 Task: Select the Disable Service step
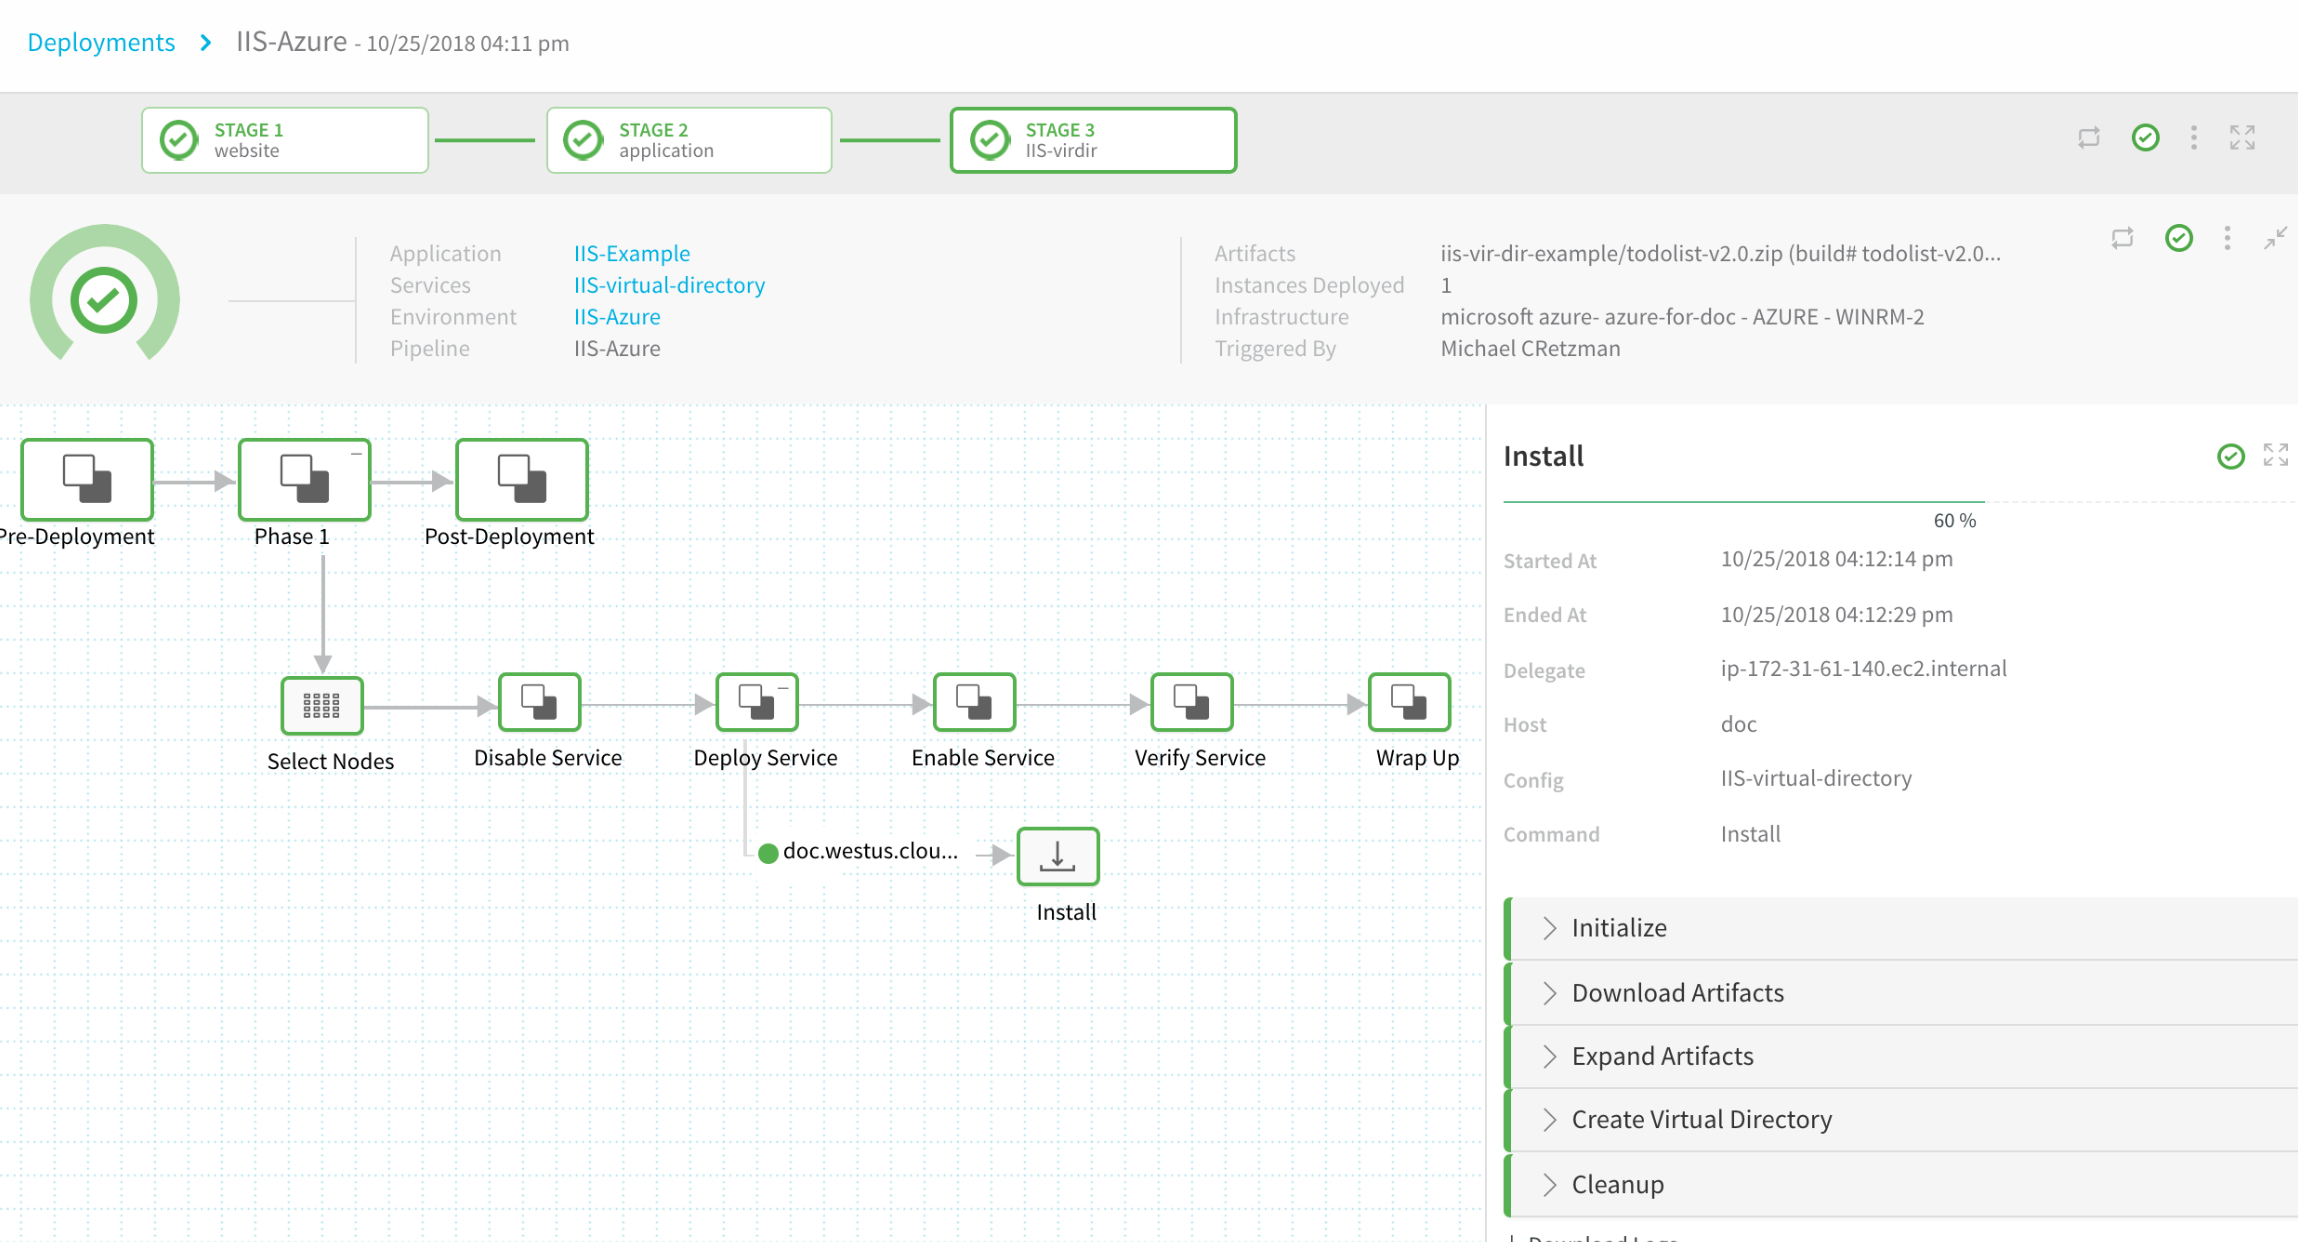539,702
